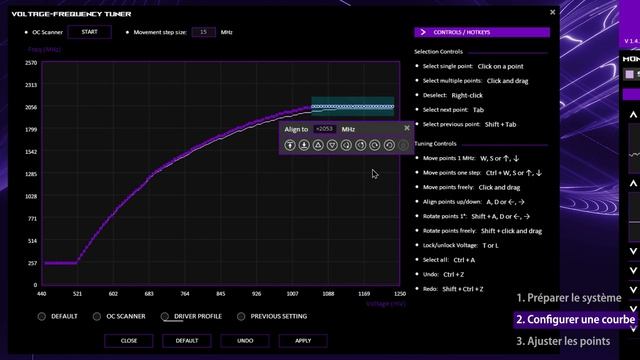
Task: Click the 'Selection Controls' section heading
Action: click(x=438, y=52)
